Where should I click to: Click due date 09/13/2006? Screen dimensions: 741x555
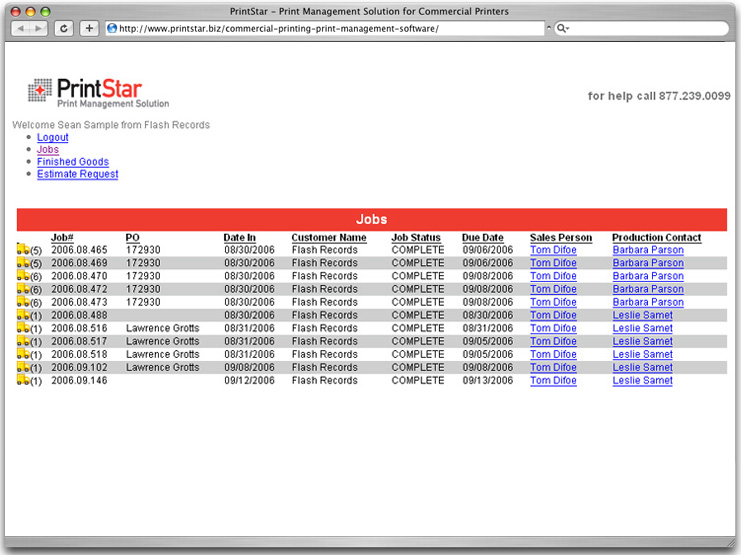pyautogui.click(x=488, y=381)
